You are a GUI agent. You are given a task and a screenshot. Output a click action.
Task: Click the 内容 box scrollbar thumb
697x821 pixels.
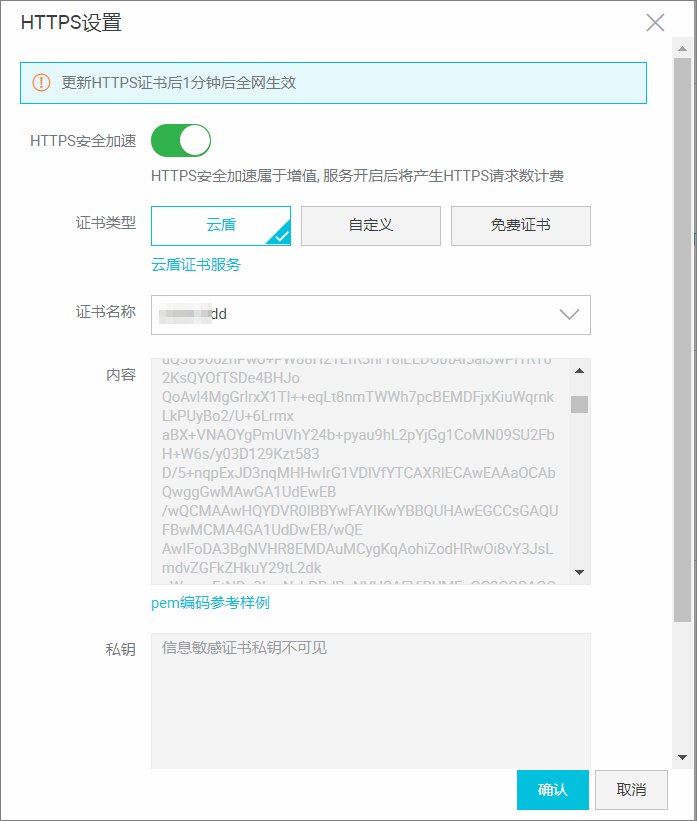579,404
